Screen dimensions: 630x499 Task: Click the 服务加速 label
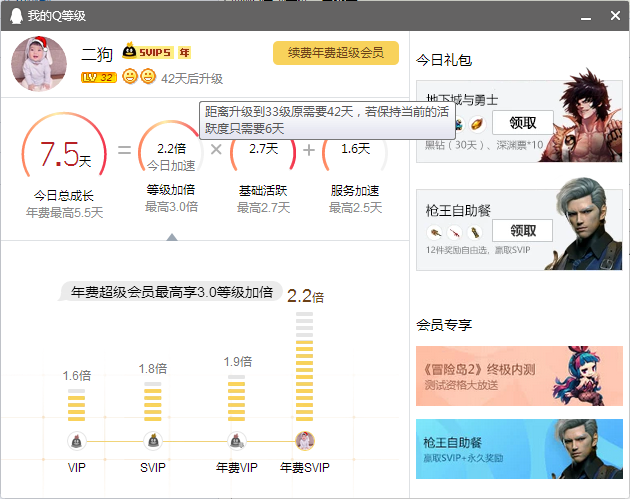click(x=355, y=191)
